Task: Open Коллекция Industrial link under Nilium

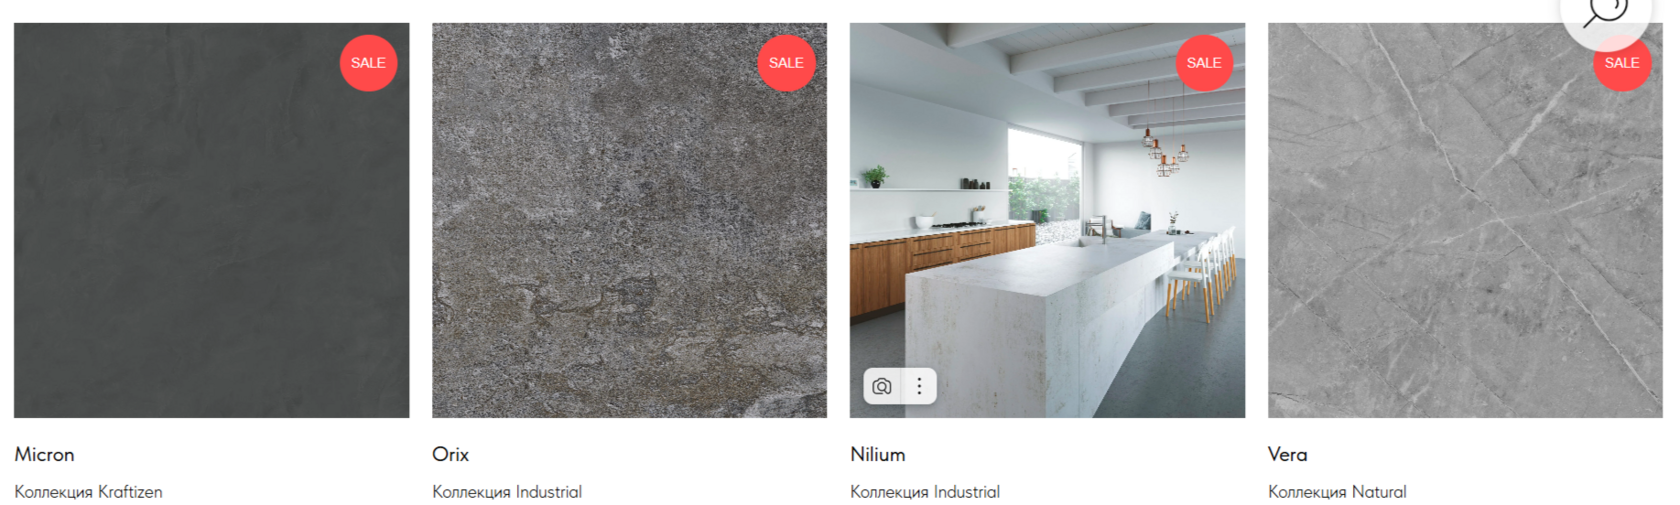Action: pyautogui.click(x=925, y=492)
